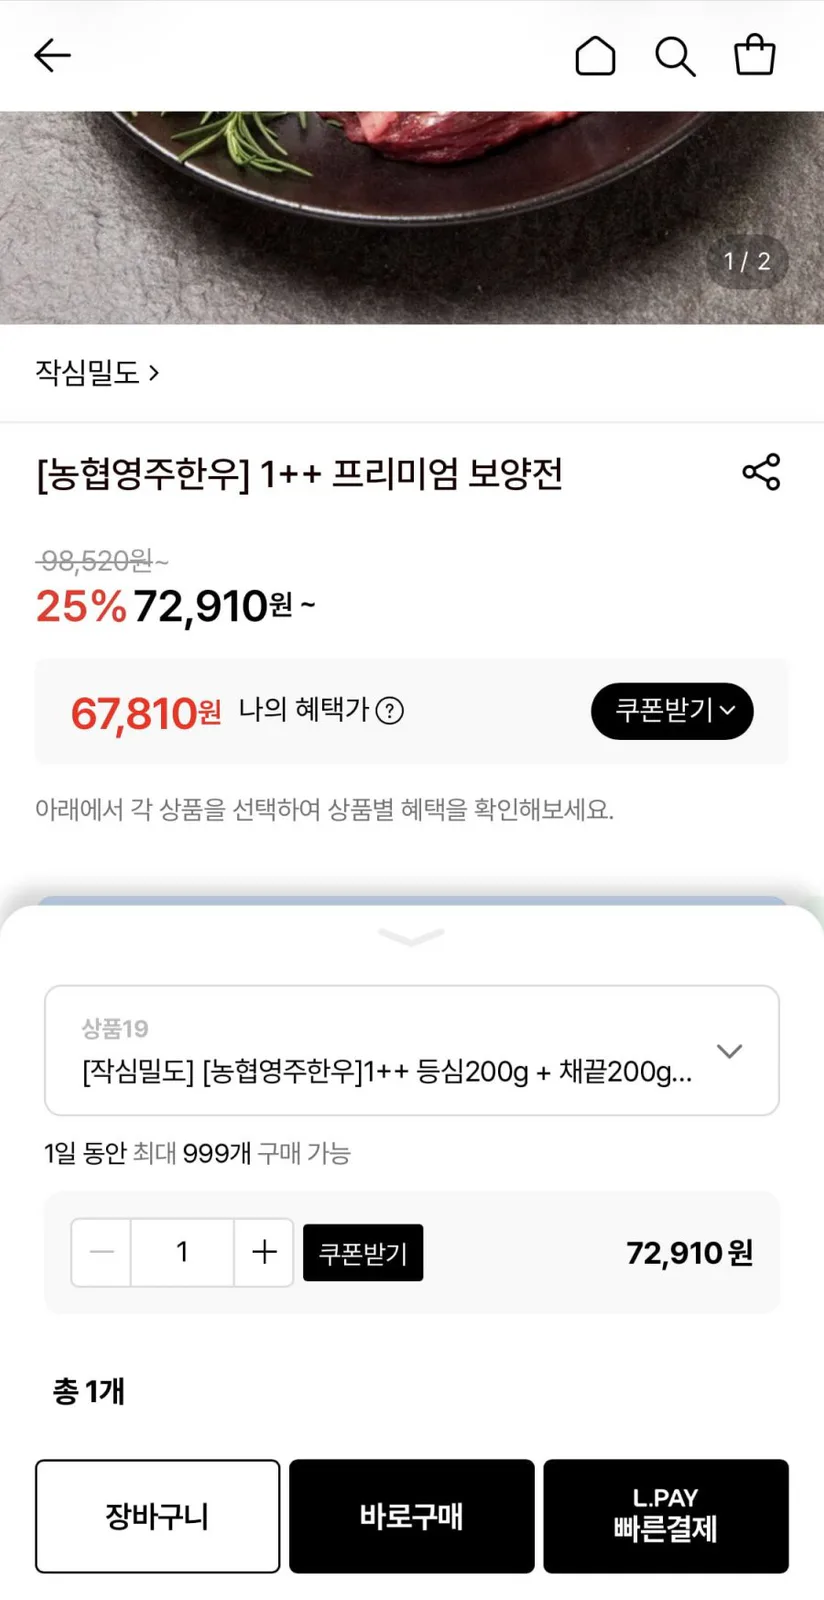Open the 상품19 product option dropdown

point(412,1050)
